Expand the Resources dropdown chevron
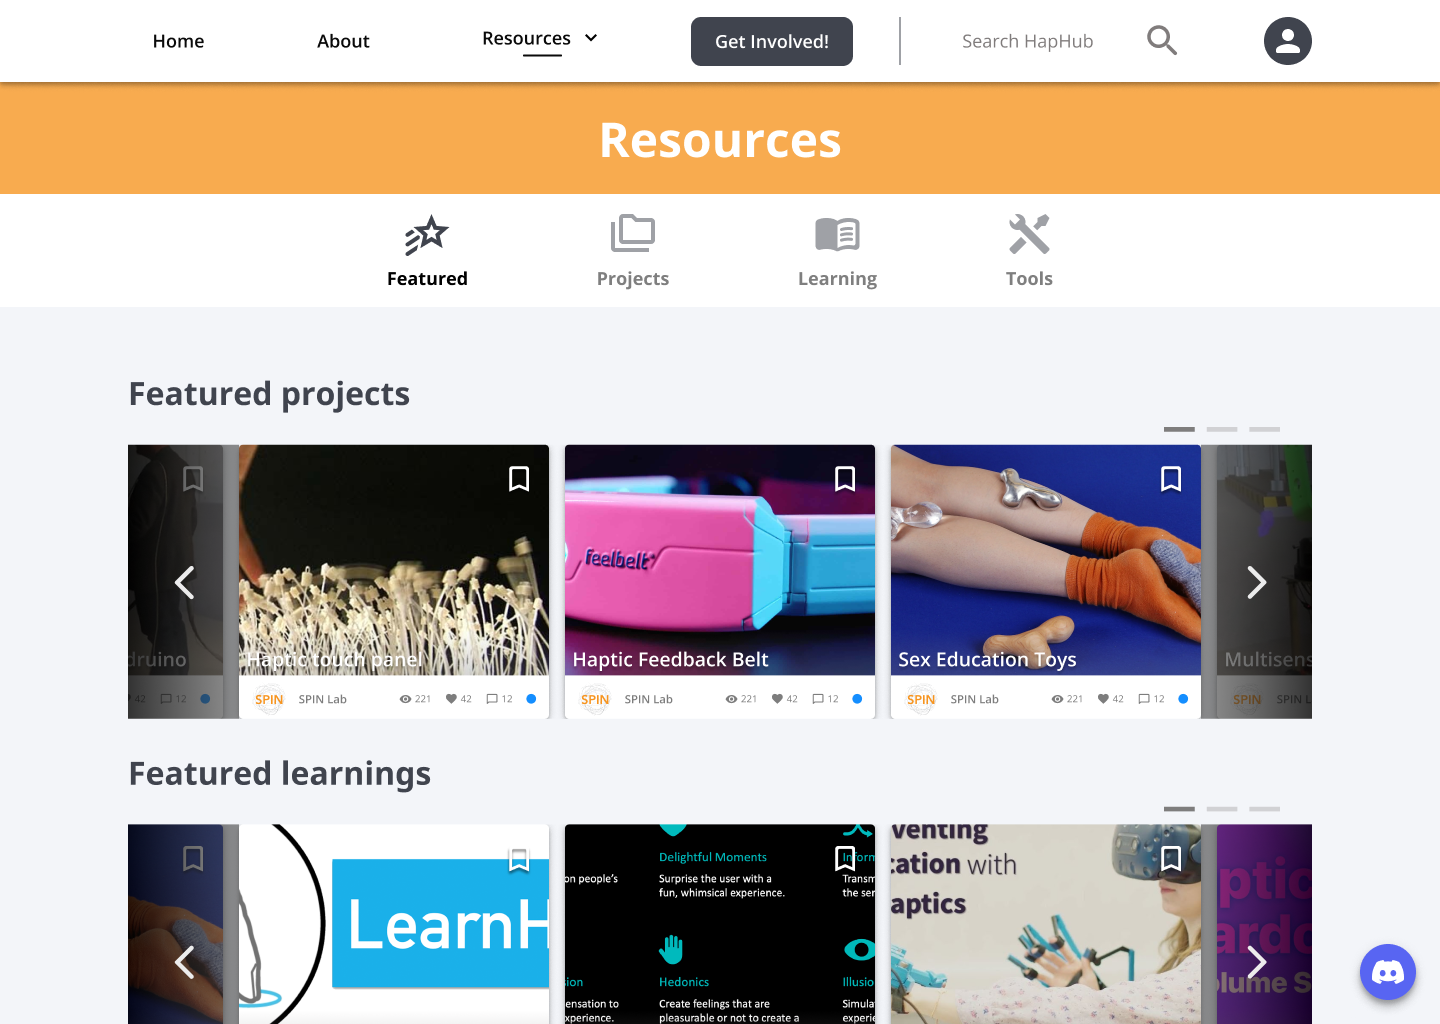The height and width of the screenshot is (1024, 1440). pyautogui.click(x=591, y=38)
